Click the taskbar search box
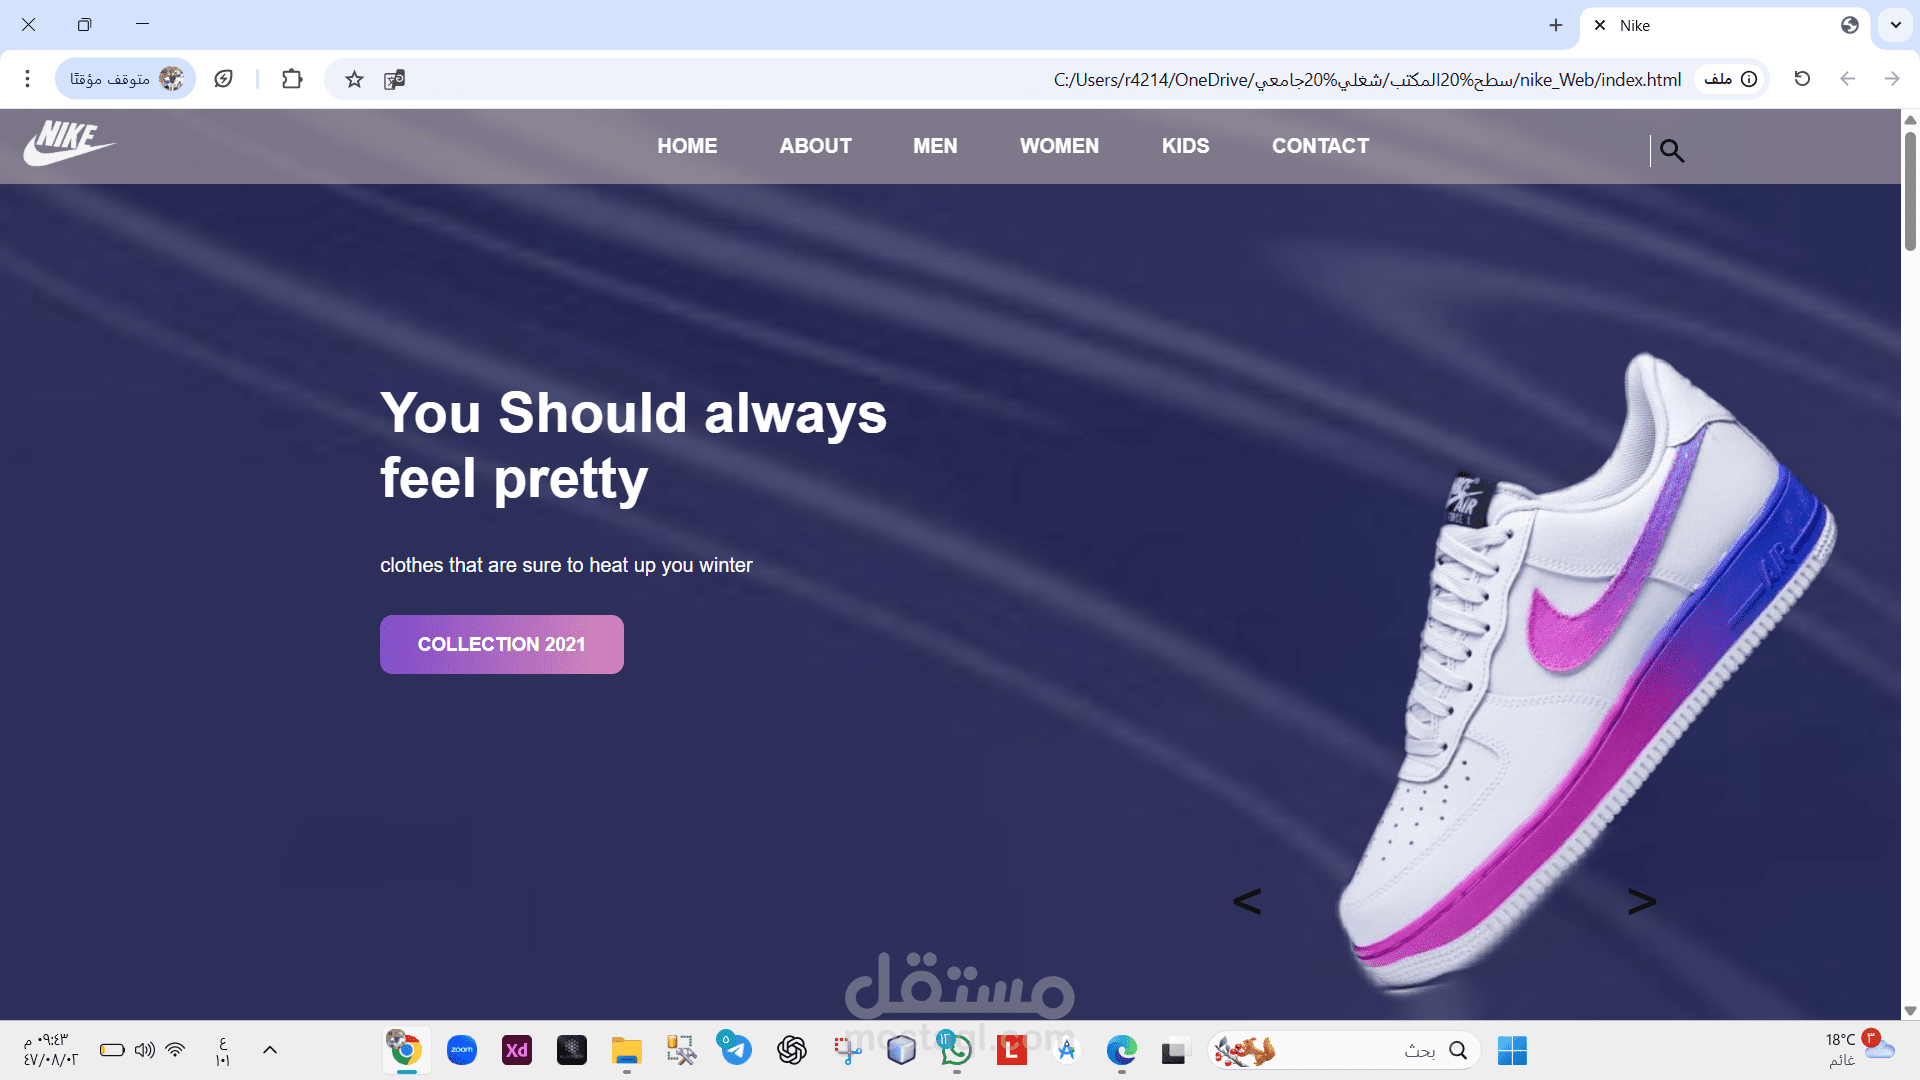The width and height of the screenshot is (1920, 1080). pyautogui.click(x=1345, y=1050)
